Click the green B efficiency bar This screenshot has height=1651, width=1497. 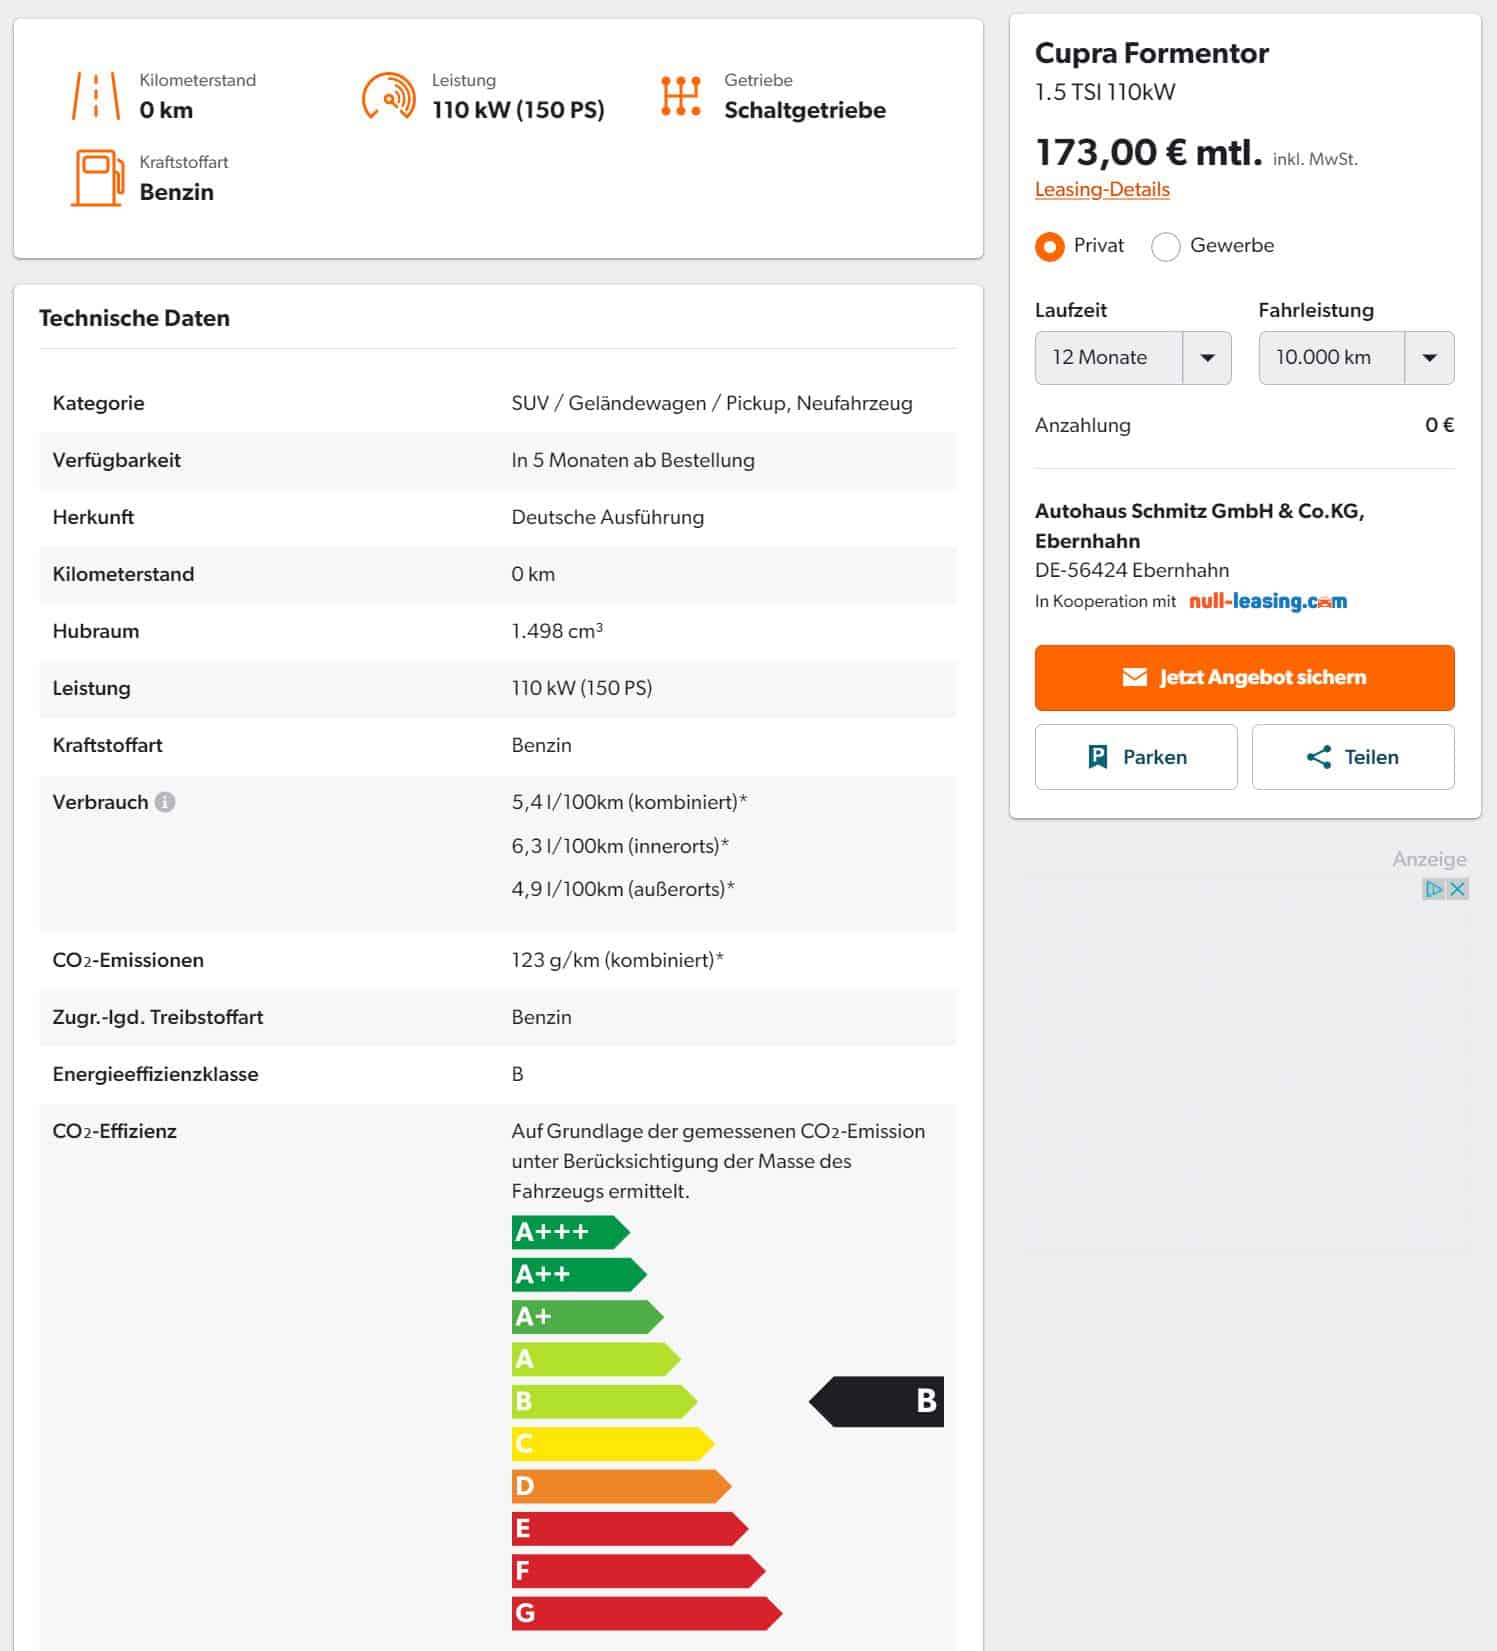pos(604,1401)
